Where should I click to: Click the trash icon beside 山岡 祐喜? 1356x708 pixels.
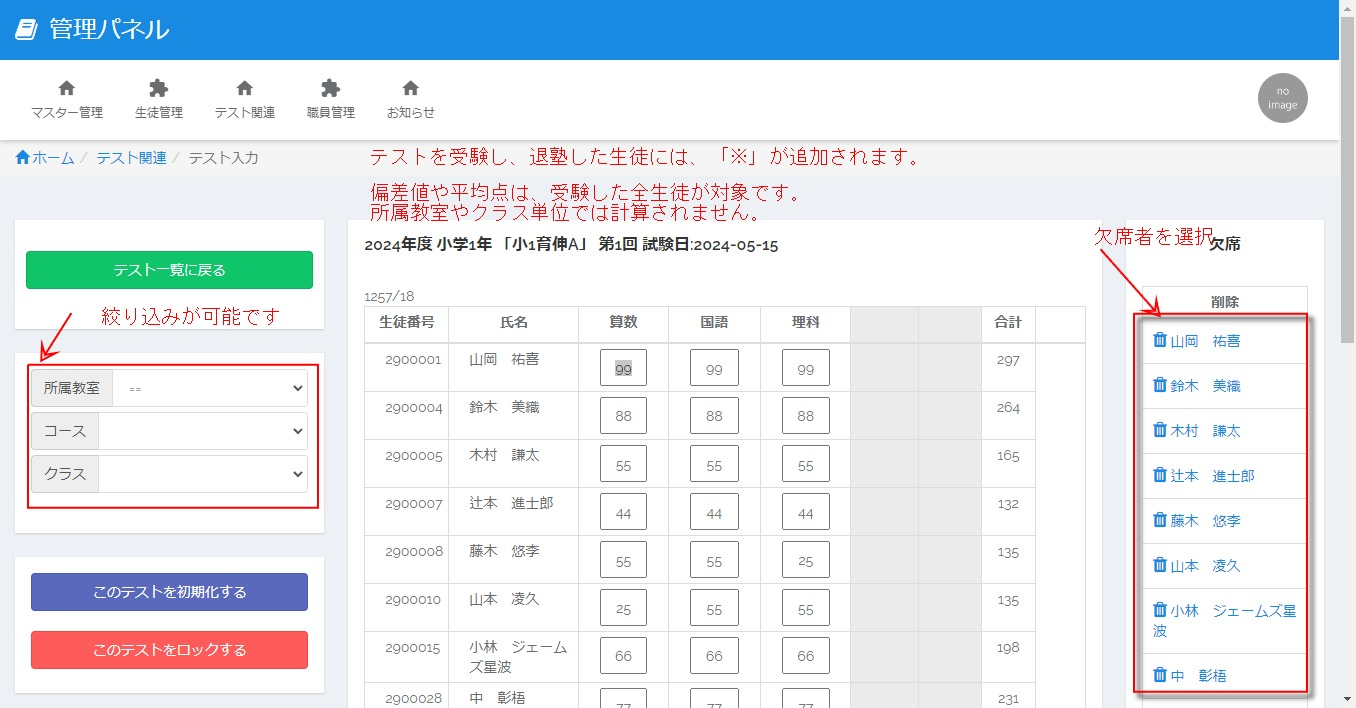click(x=1160, y=340)
